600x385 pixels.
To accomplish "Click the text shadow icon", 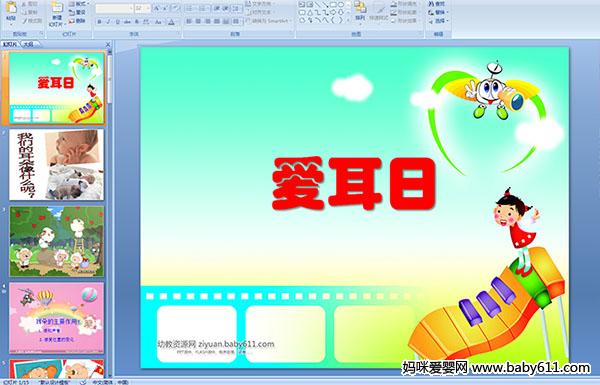I will (137, 22).
